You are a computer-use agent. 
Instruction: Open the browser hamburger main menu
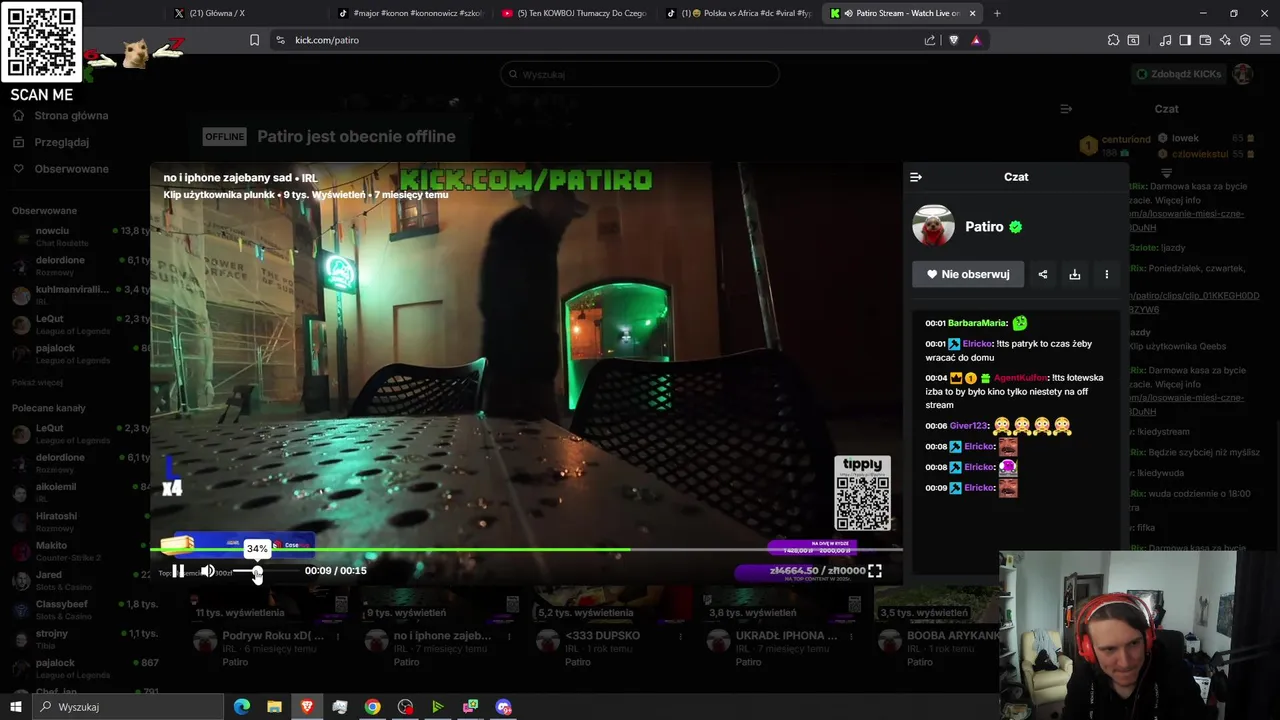point(1266,40)
